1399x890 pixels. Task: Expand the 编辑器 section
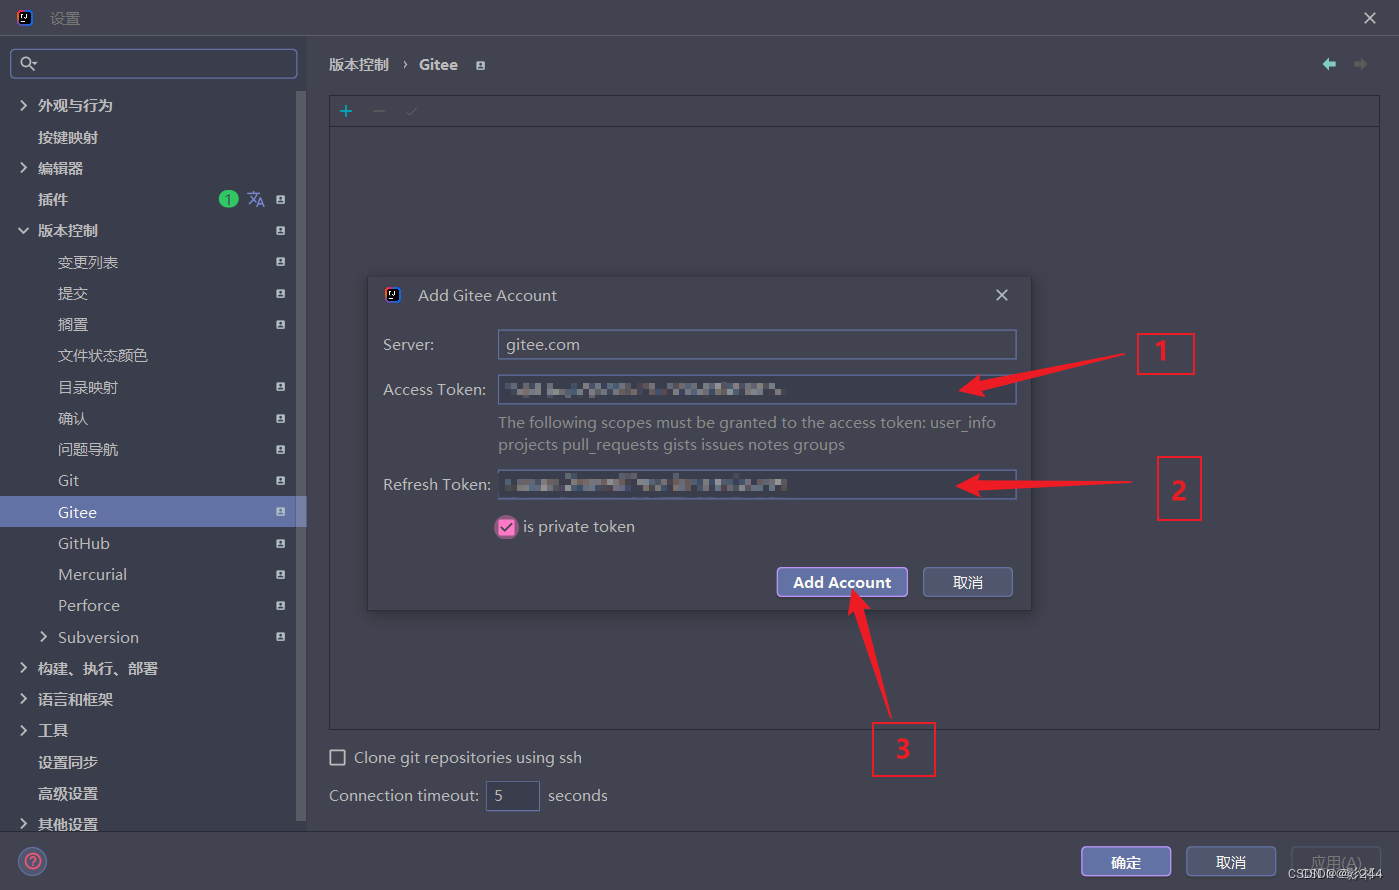[x=23, y=168]
